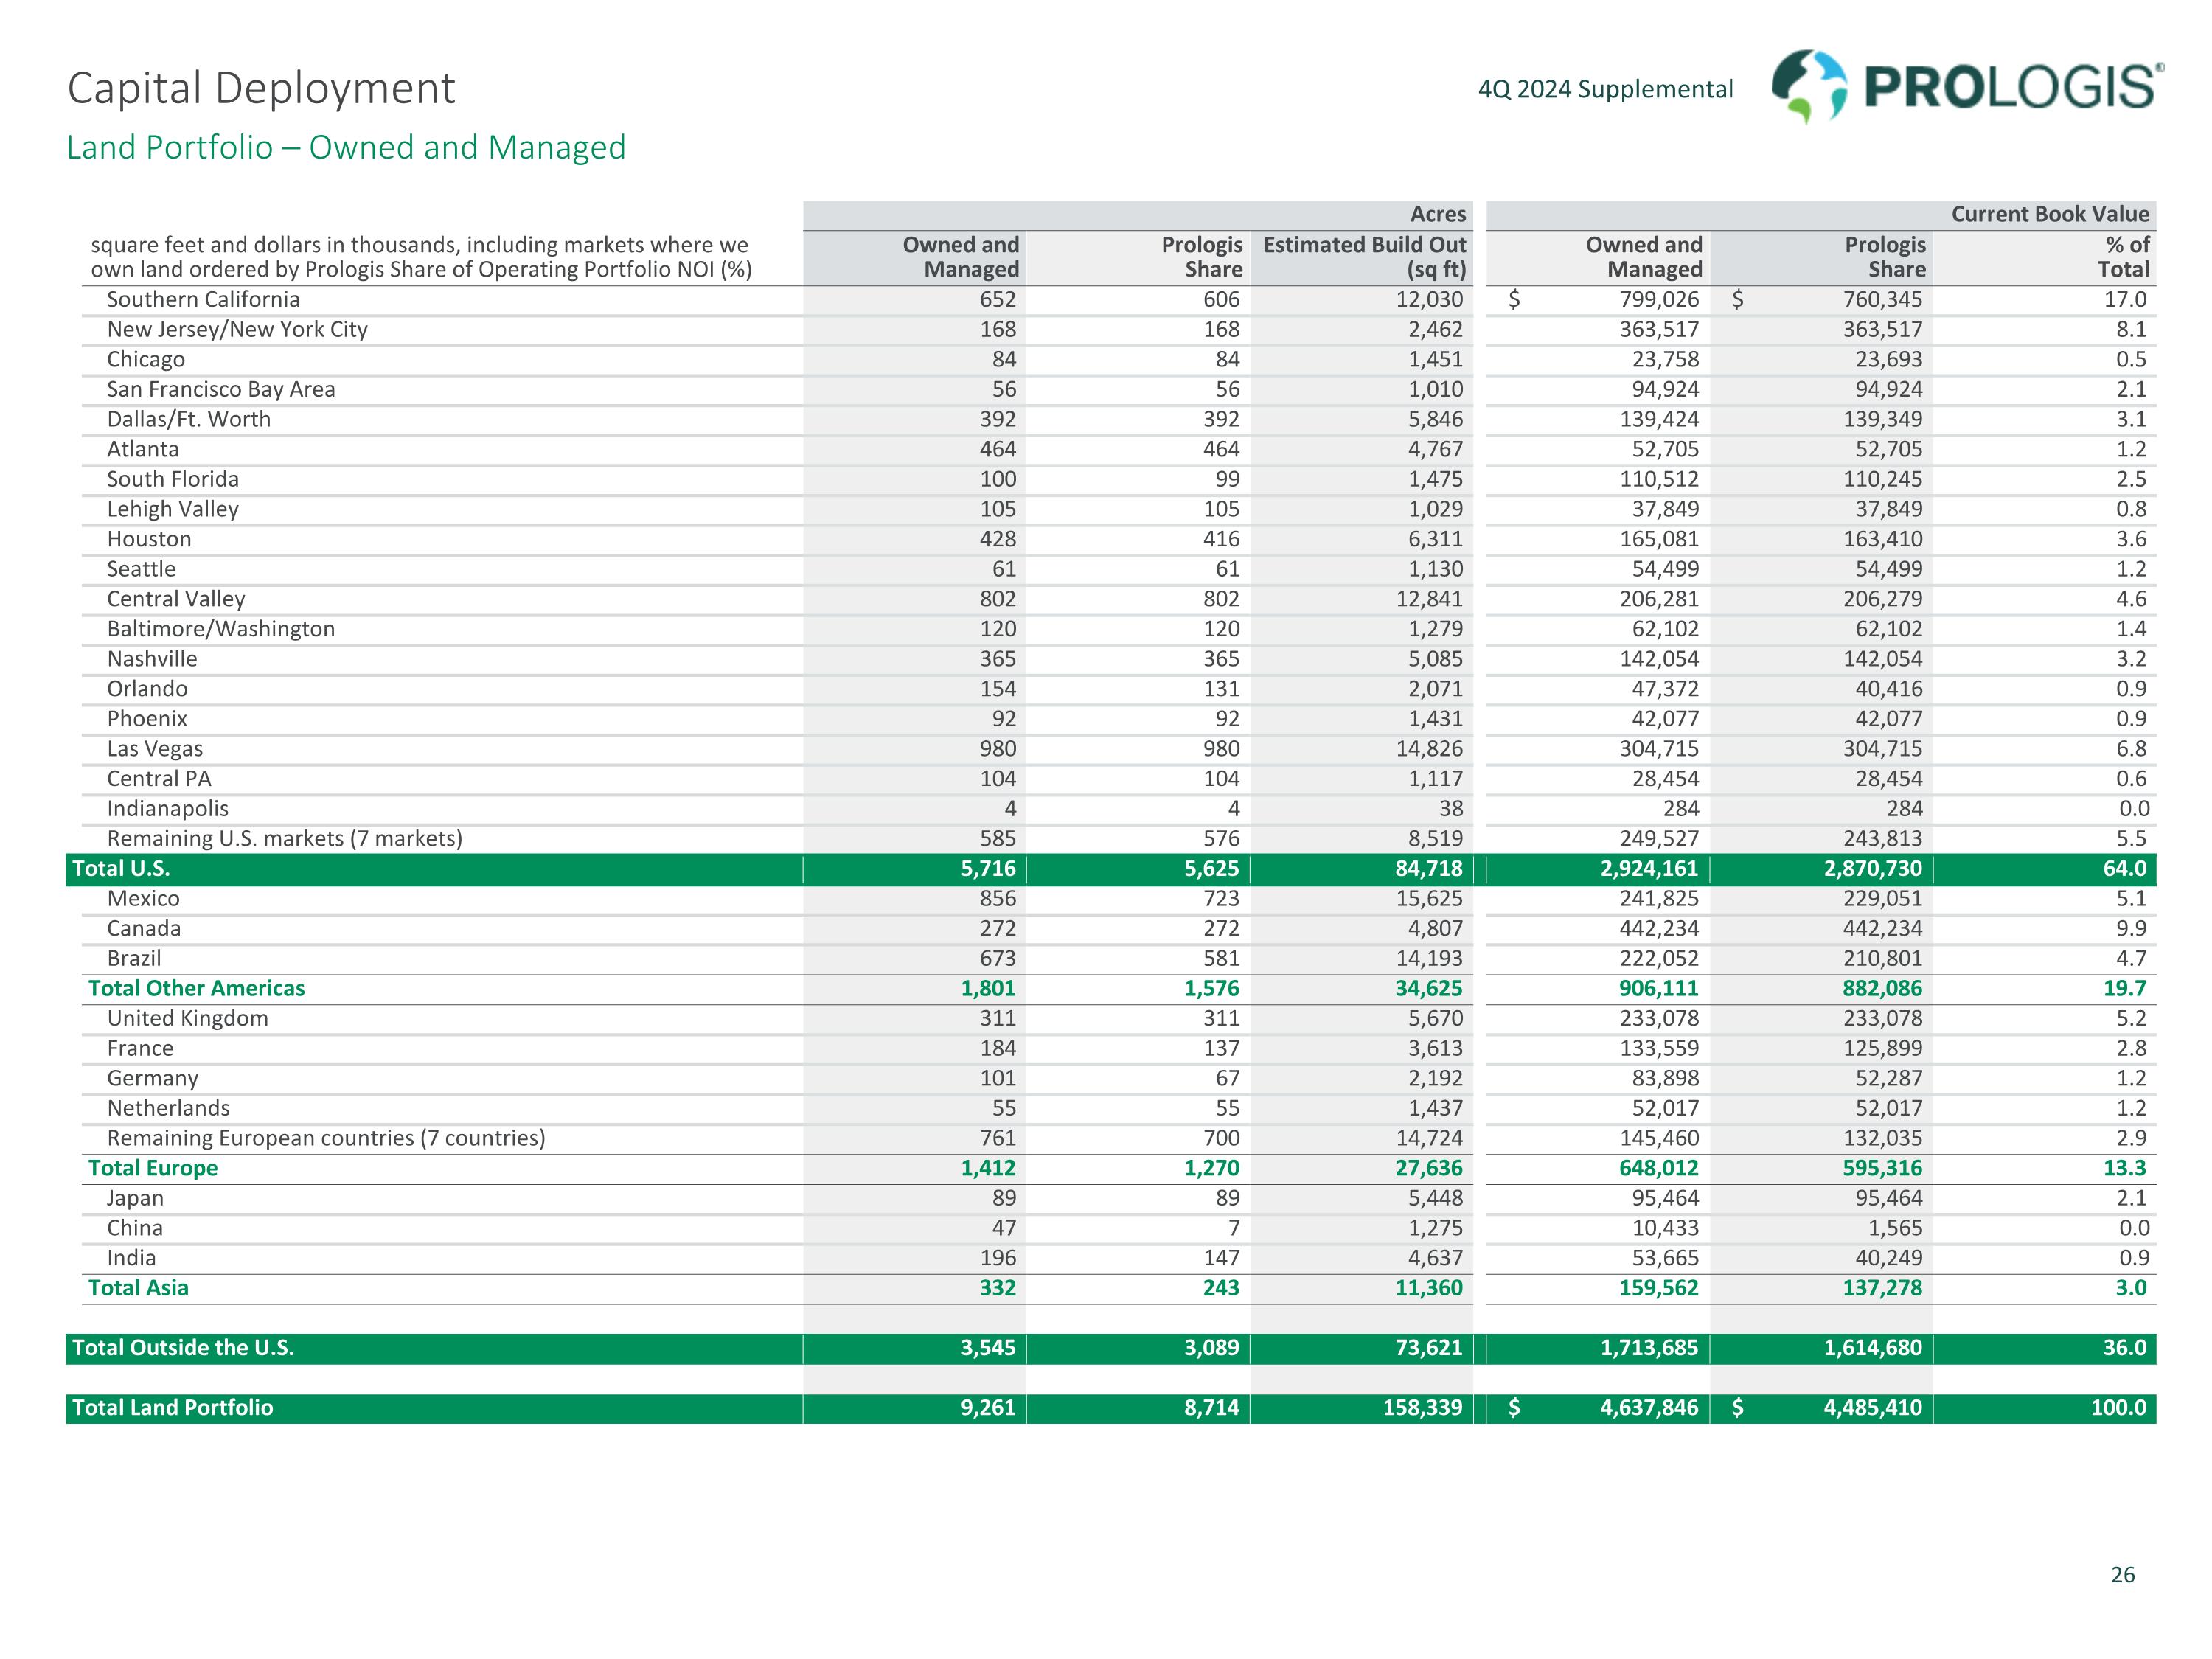Select Remaining European countries row label
The width and height of the screenshot is (2212, 1659).
[326, 1138]
